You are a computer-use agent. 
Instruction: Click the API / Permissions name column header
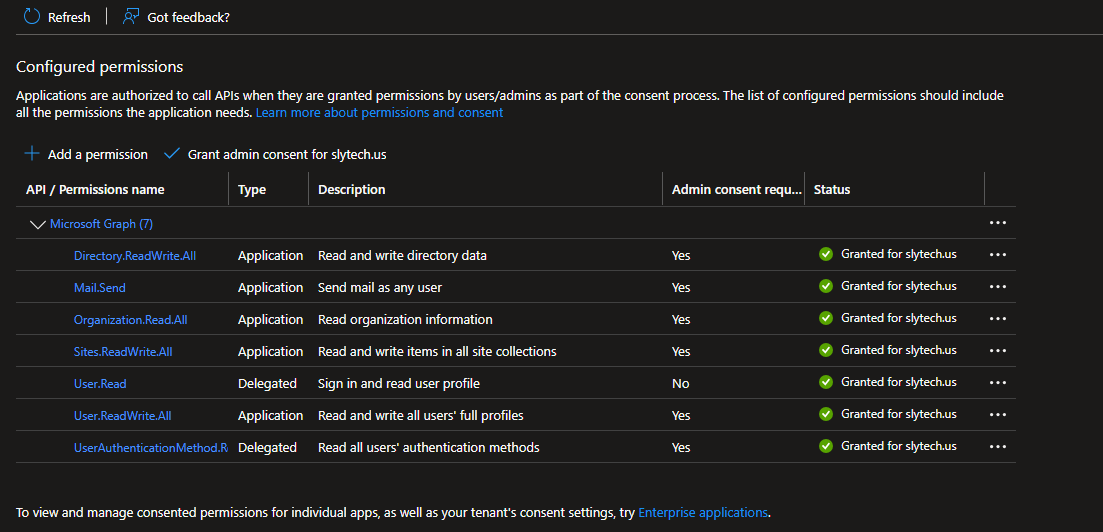click(95, 189)
